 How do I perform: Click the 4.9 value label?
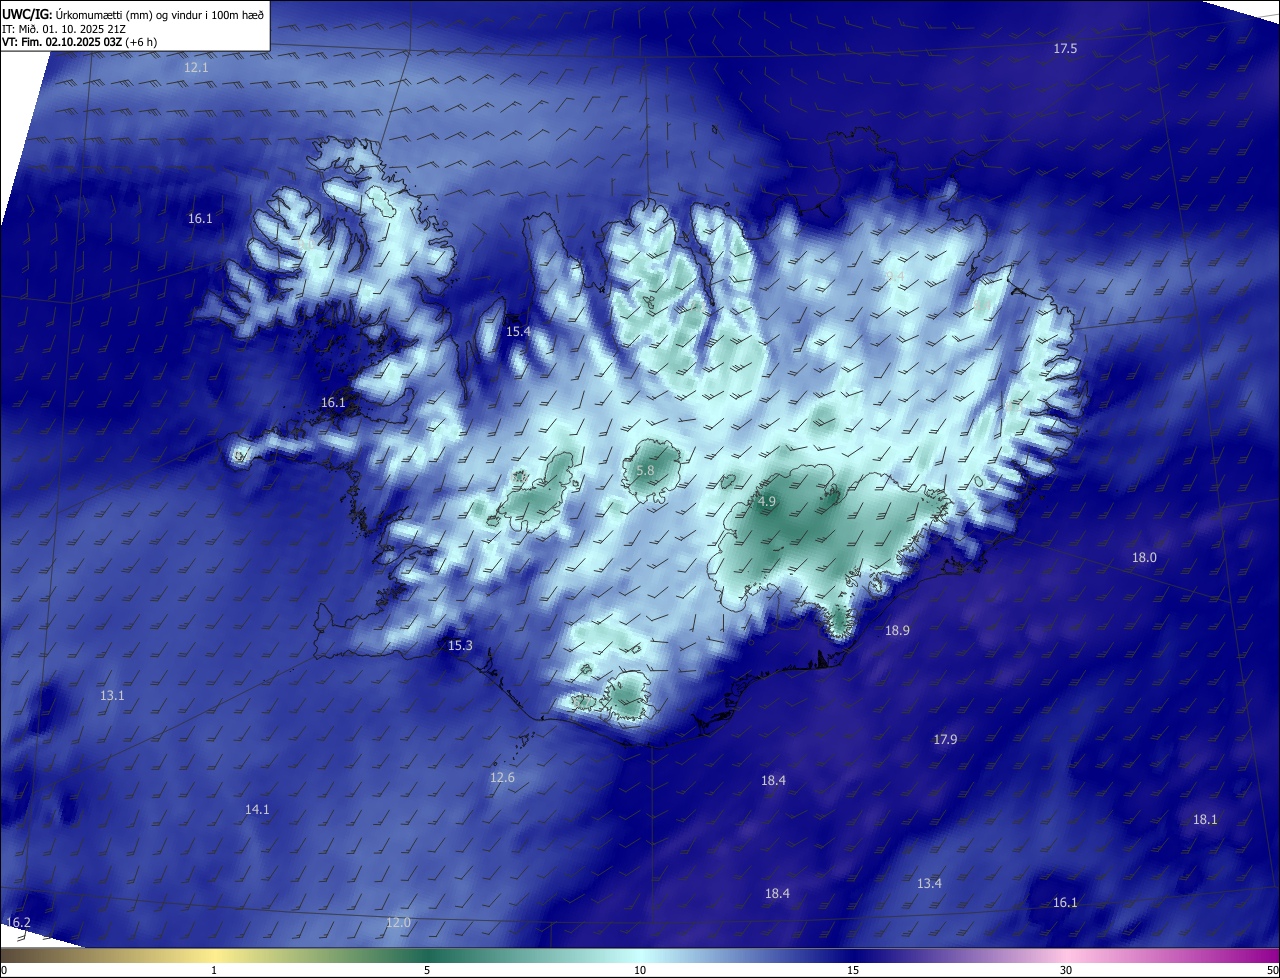(x=767, y=502)
